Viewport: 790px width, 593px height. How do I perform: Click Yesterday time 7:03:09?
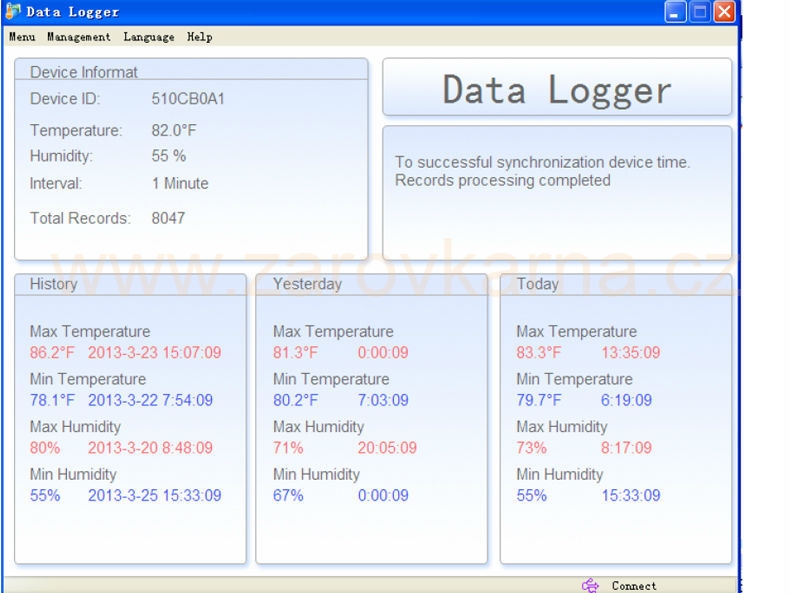click(x=383, y=401)
